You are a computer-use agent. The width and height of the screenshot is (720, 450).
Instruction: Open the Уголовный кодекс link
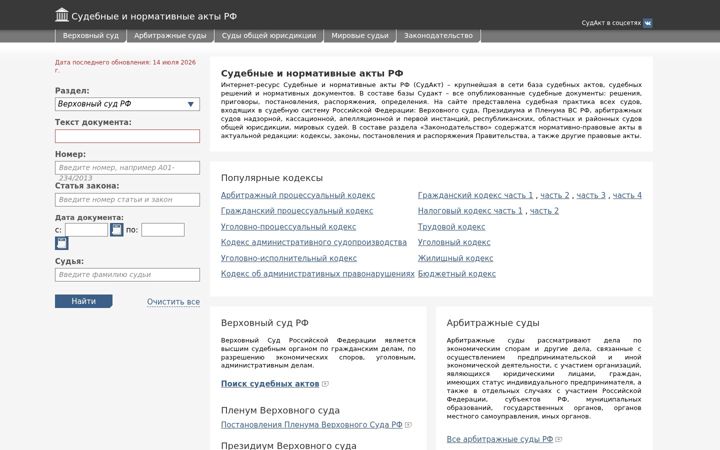click(454, 242)
